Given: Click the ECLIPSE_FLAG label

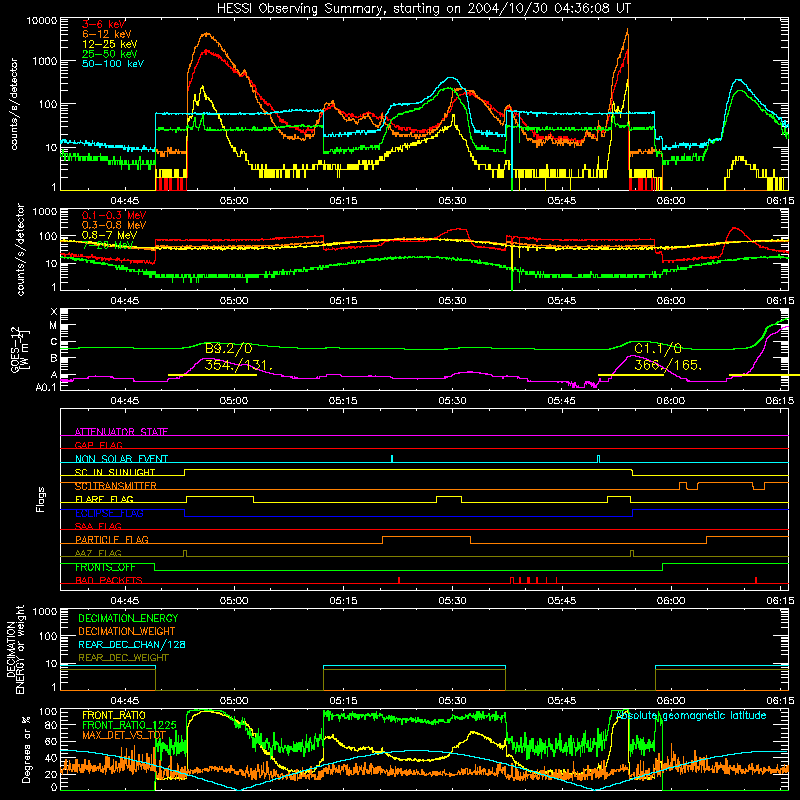Looking at the screenshot, I should (109, 513).
